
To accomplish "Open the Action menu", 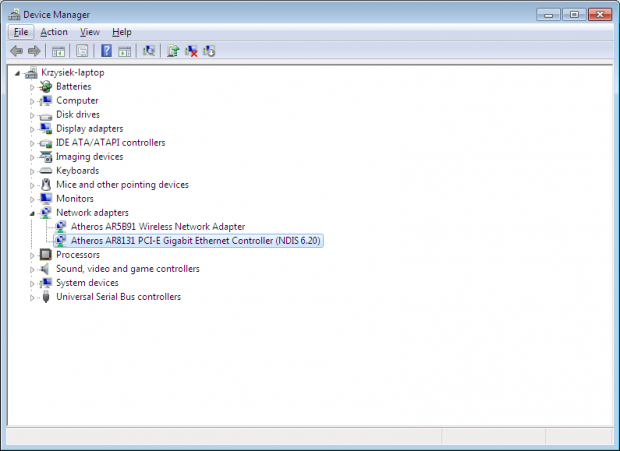I will 54,32.
